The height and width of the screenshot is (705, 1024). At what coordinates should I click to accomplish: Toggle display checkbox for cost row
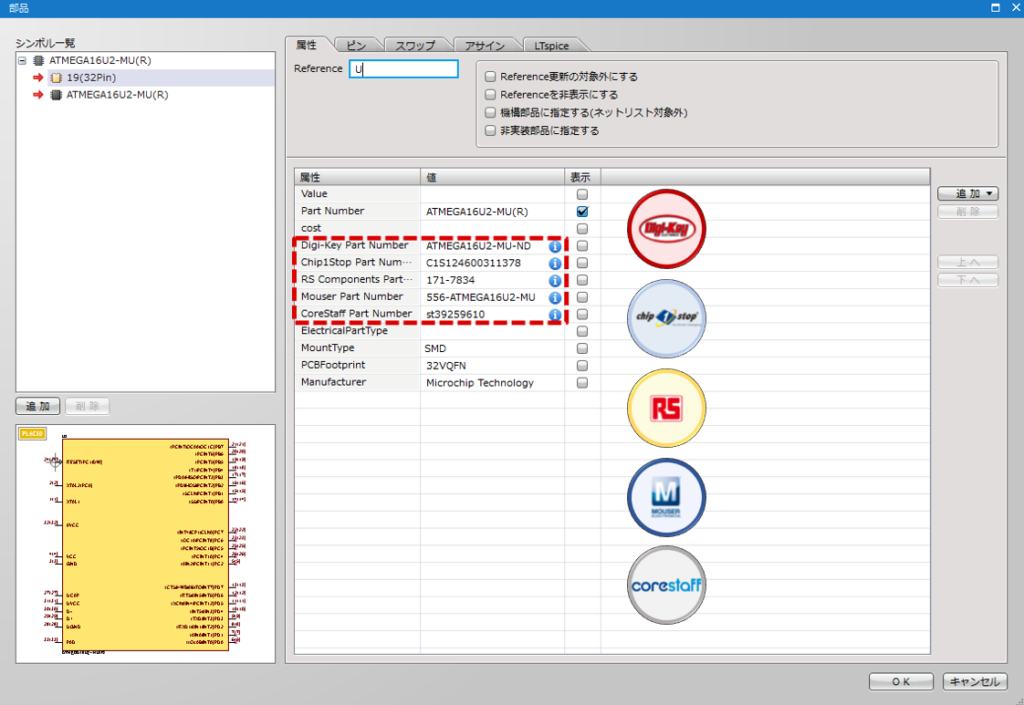click(x=582, y=228)
